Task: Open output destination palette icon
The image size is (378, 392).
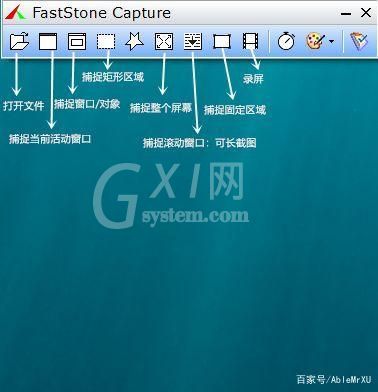Action: [x=315, y=41]
